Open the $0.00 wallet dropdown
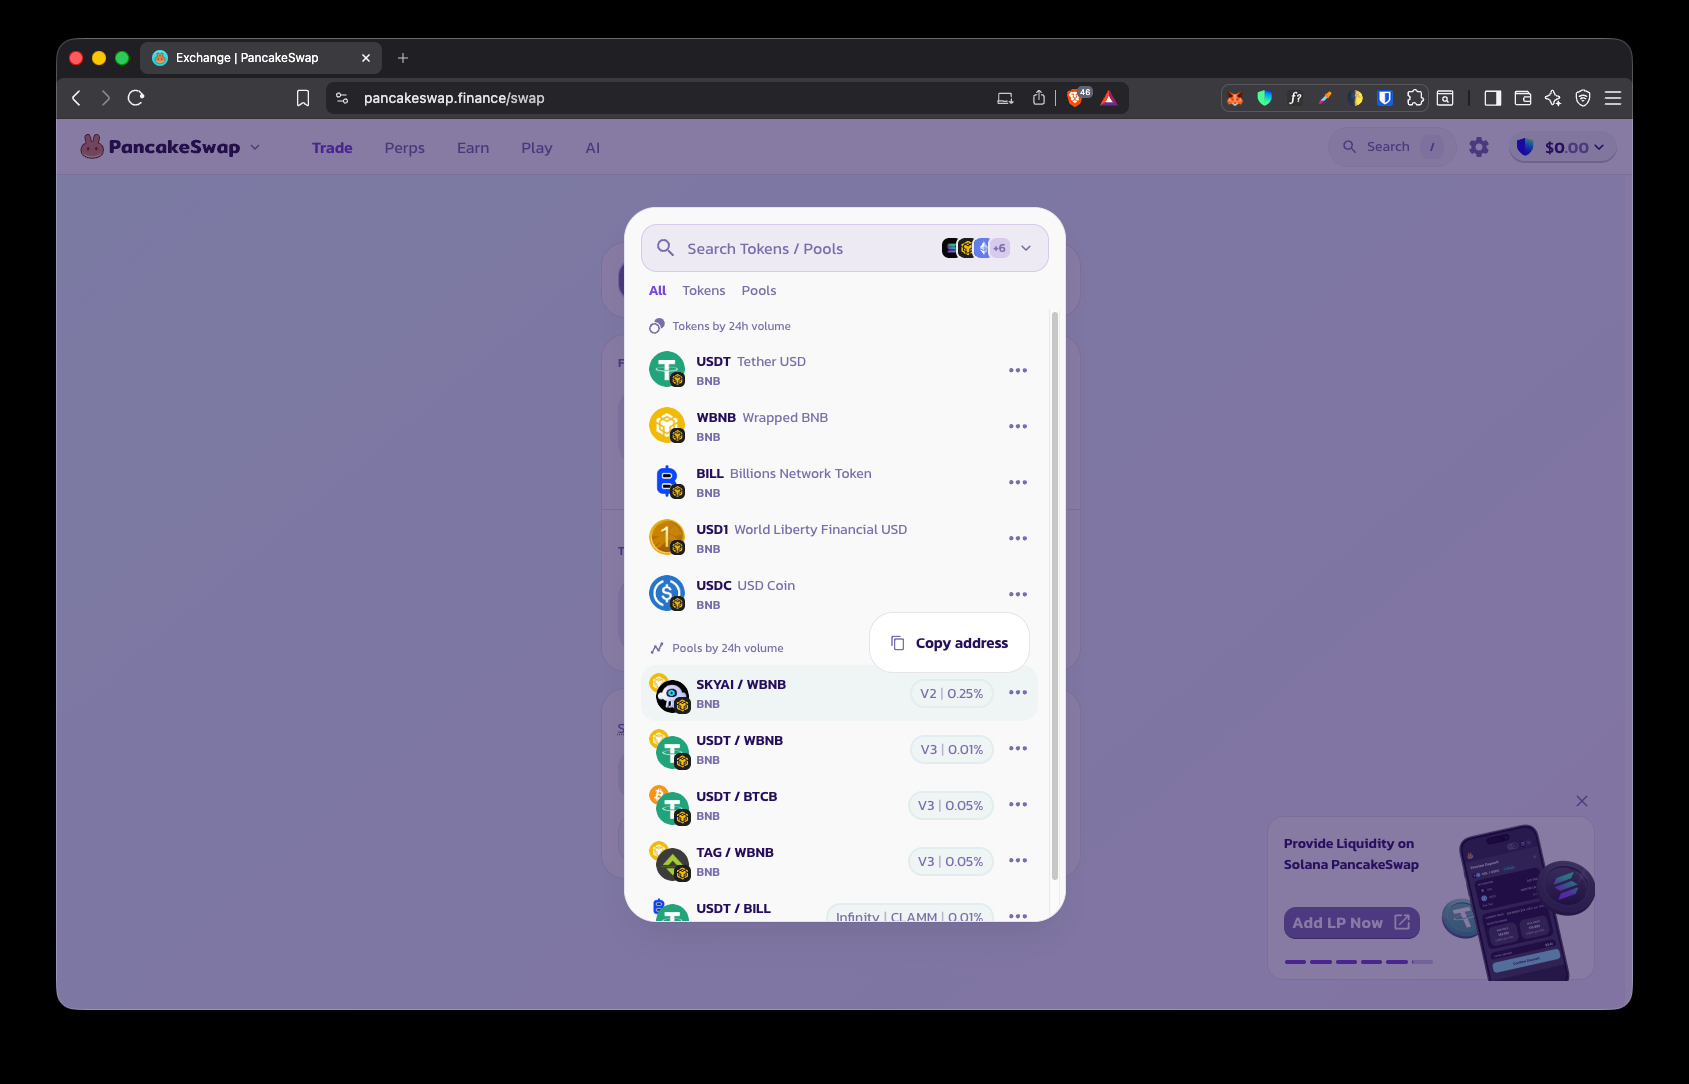This screenshot has width=1689, height=1084. tap(1562, 147)
